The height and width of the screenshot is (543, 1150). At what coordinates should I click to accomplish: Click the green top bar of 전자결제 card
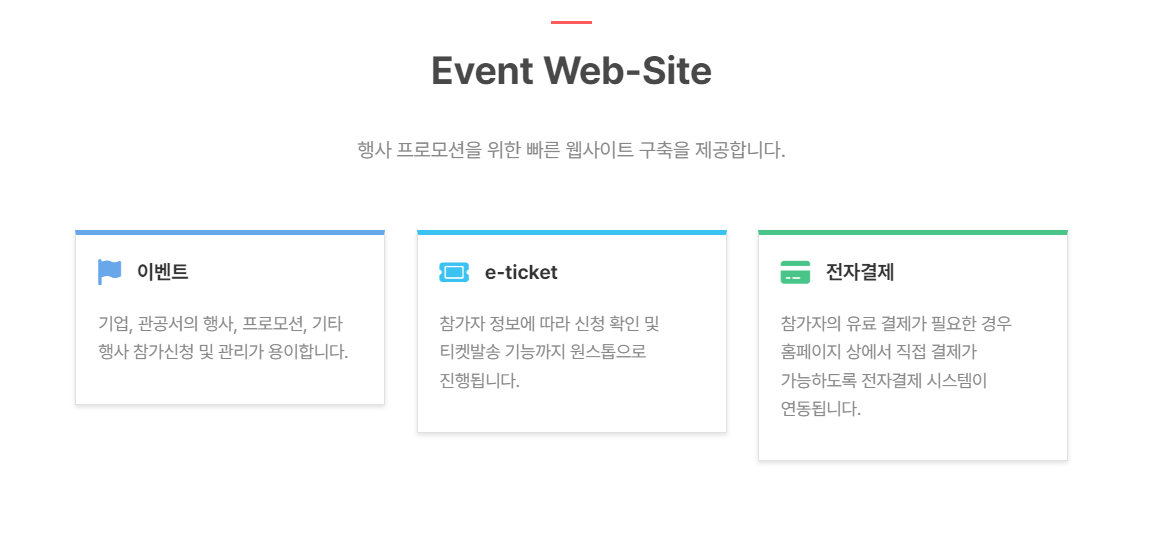(912, 232)
